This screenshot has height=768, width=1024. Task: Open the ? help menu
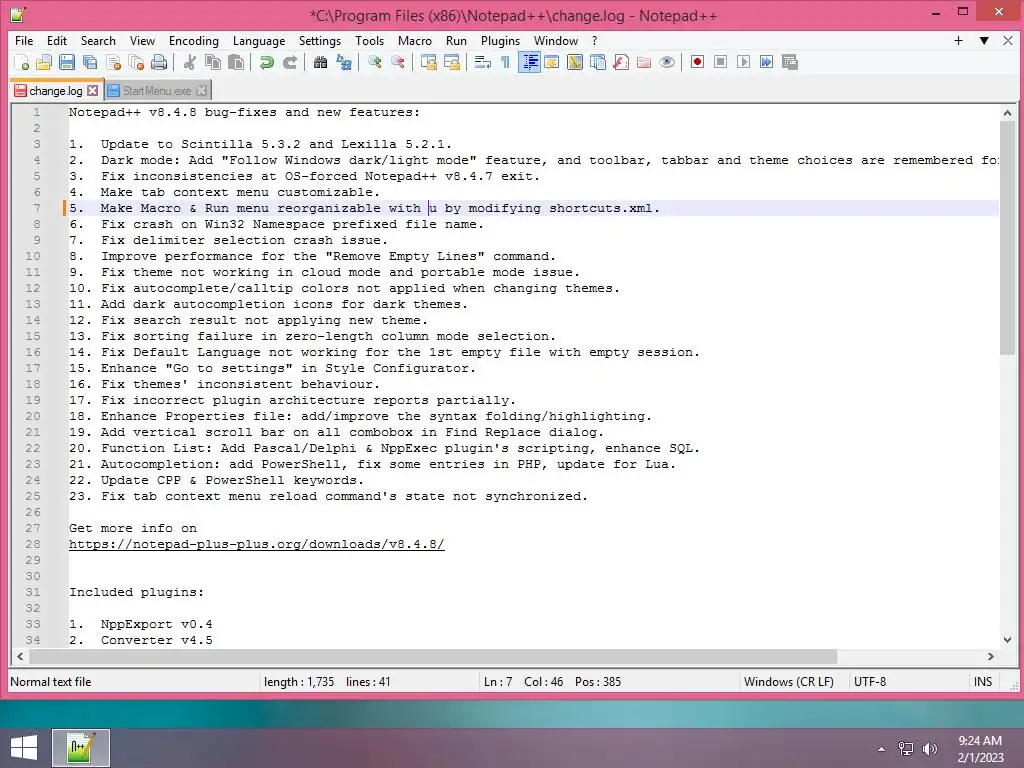[x=594, y=40]
